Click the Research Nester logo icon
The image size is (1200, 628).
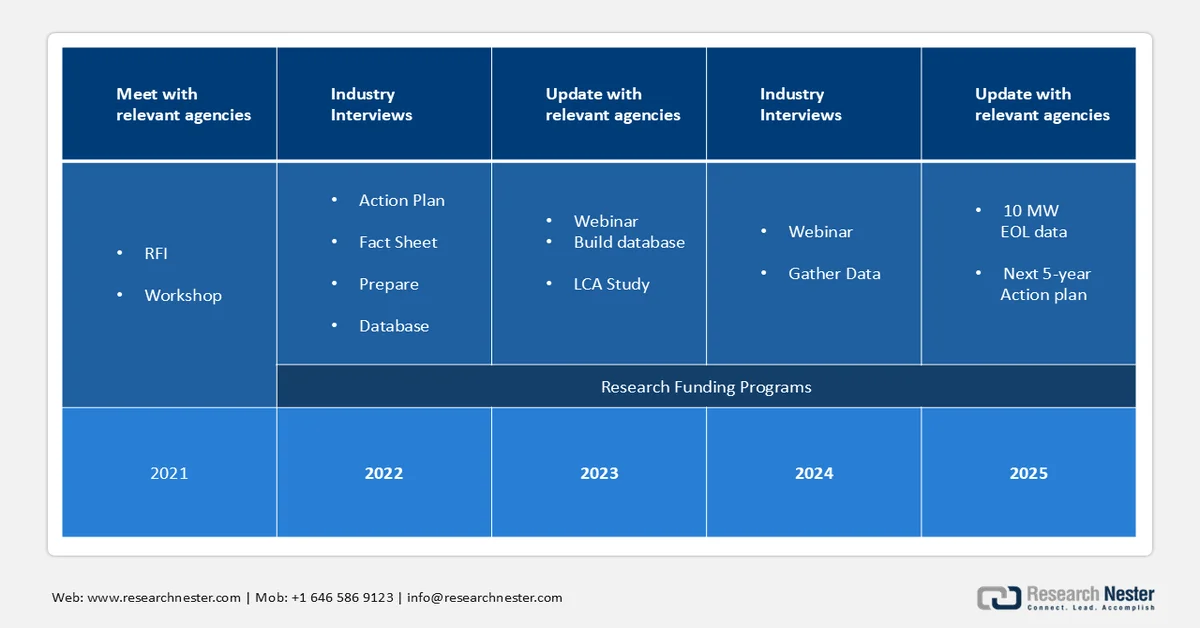coord(998,597)
